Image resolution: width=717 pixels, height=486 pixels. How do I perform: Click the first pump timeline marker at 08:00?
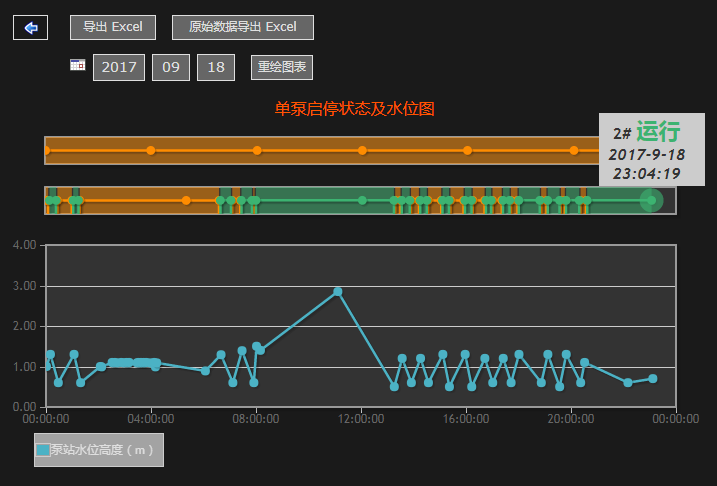click(x=257, y=150)
